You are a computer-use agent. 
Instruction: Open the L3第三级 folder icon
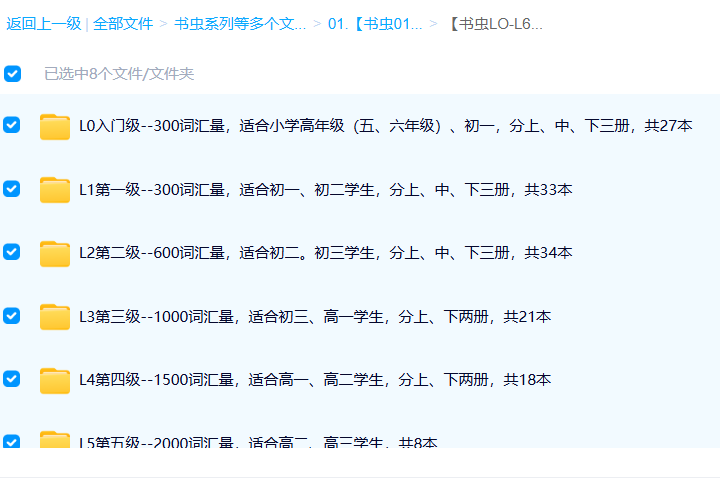[55, 317]
